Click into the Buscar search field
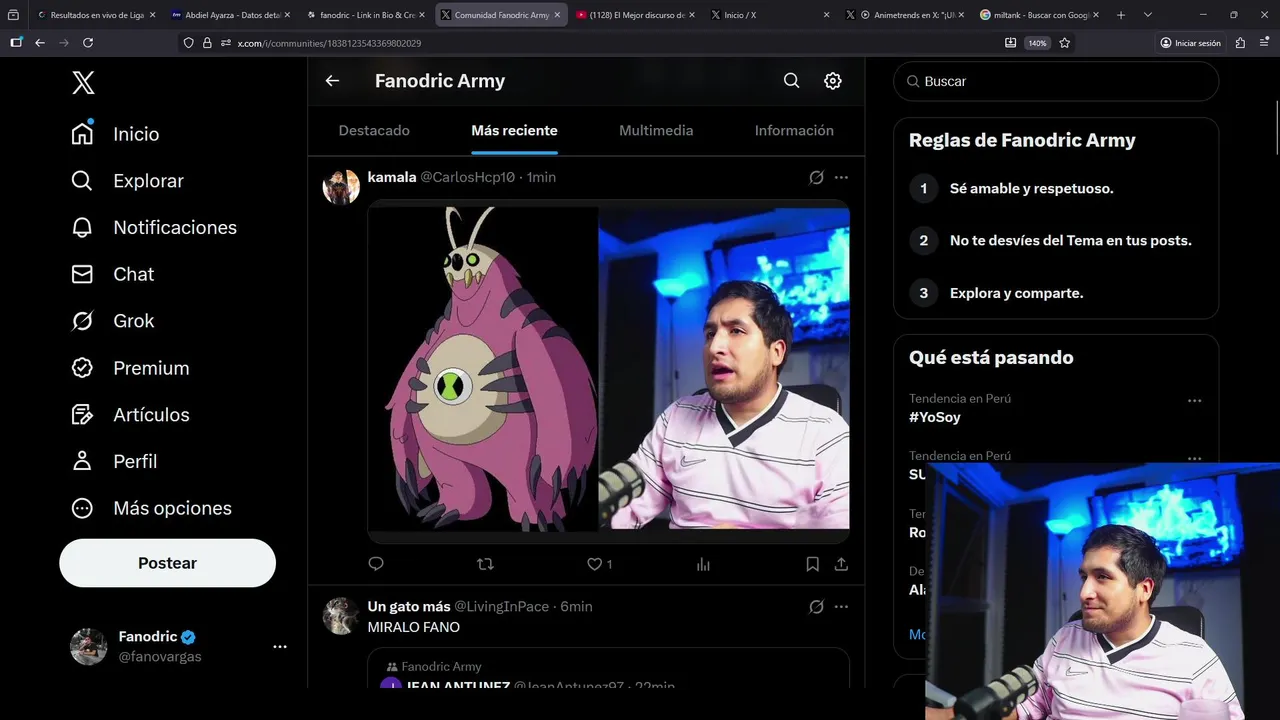Image resolution: width=1280 pixels, height=720 pixels. pyautogui.click(x=1056, y=81)
